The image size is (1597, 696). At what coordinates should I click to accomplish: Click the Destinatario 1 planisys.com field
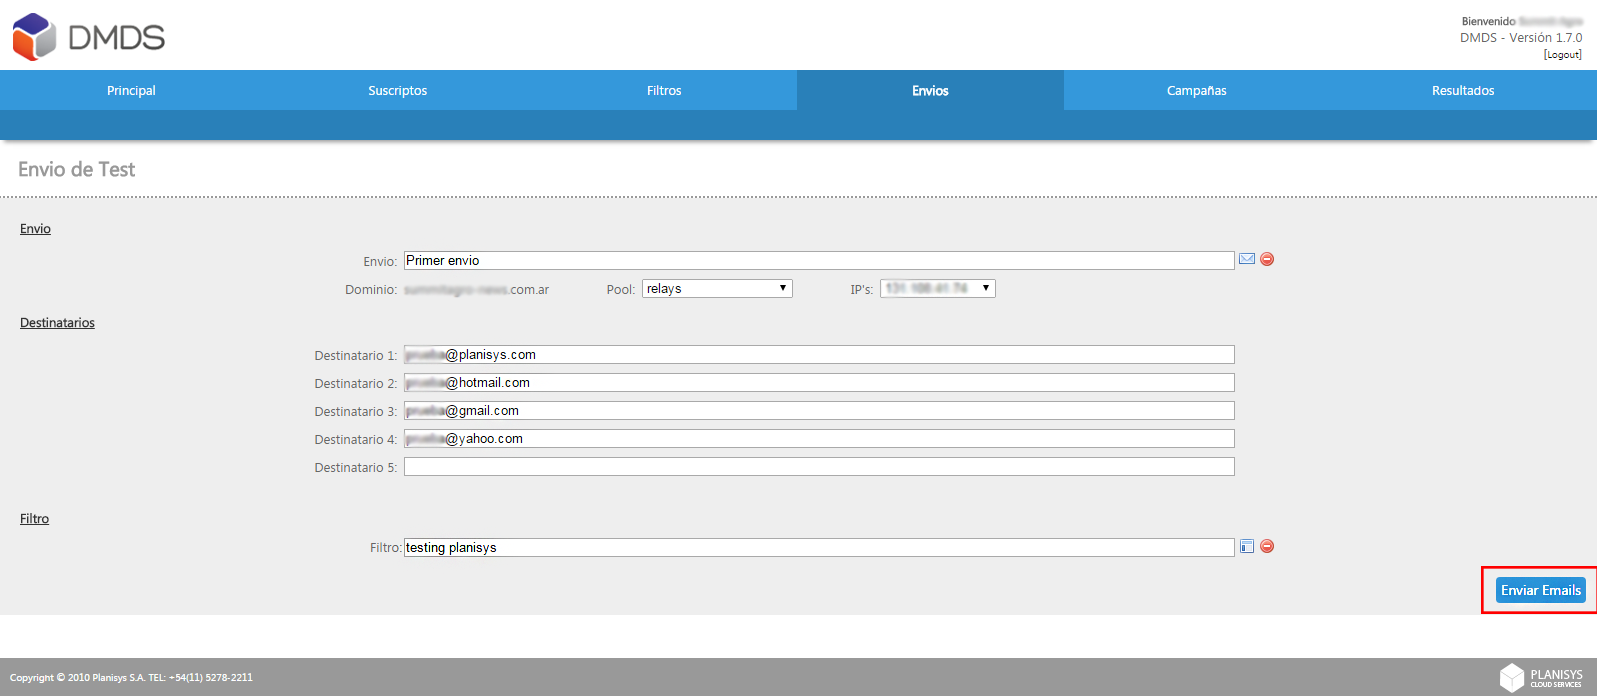tap(819, 355)
